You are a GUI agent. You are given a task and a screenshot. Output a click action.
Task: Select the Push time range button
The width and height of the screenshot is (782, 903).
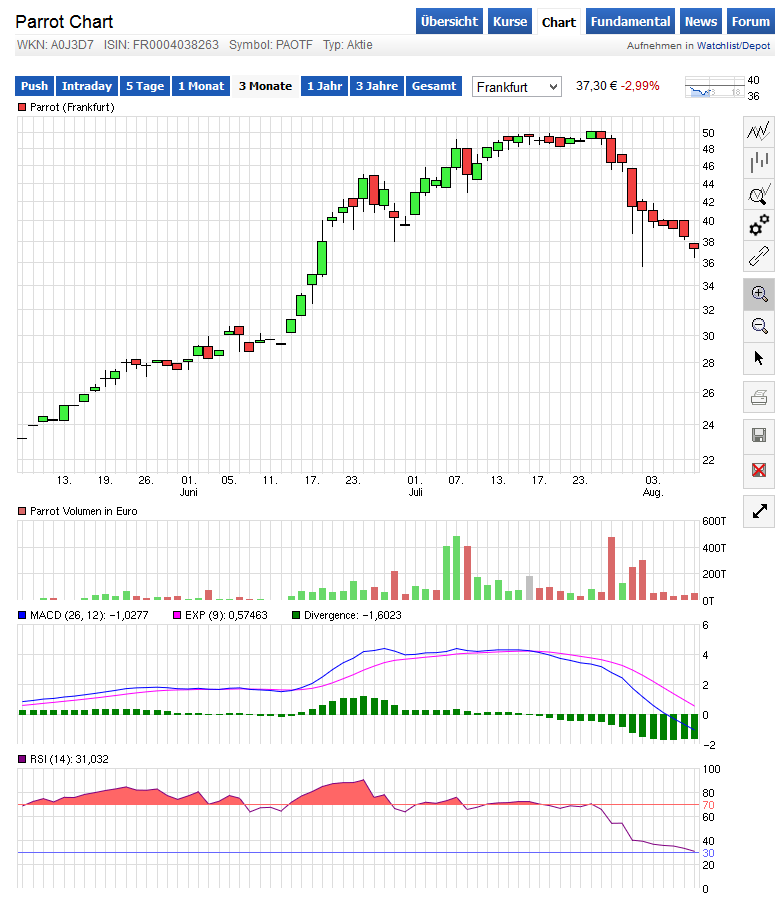point(35,86)
